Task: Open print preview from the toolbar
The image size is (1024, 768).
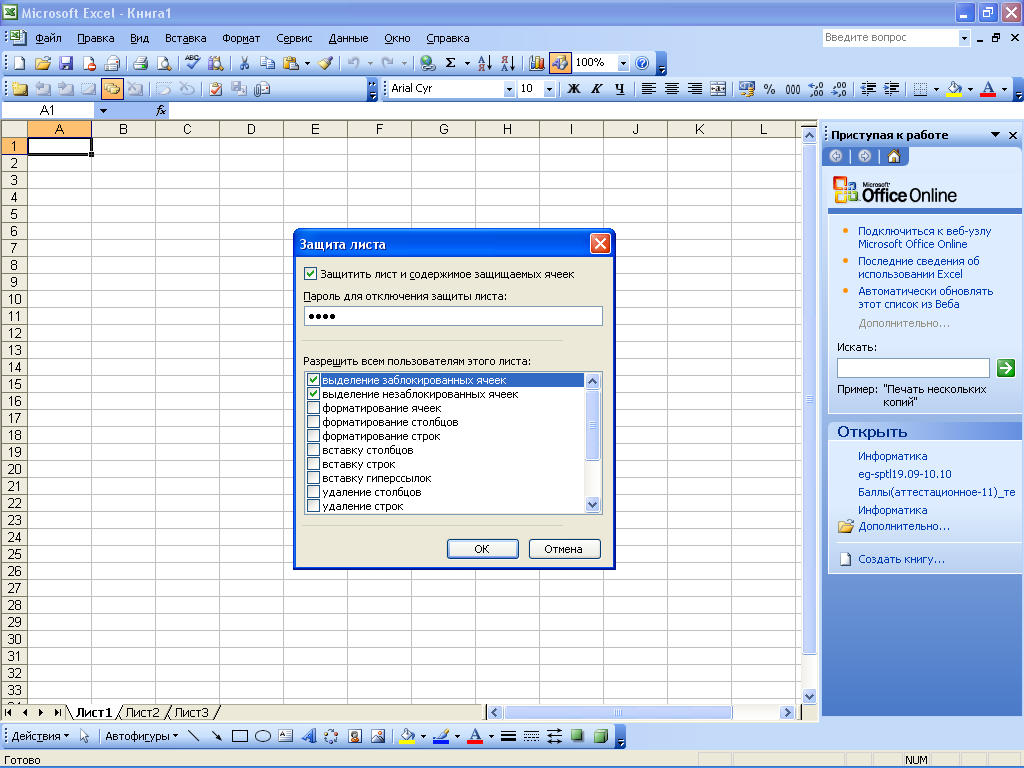Action: click(x=164, y=63)
